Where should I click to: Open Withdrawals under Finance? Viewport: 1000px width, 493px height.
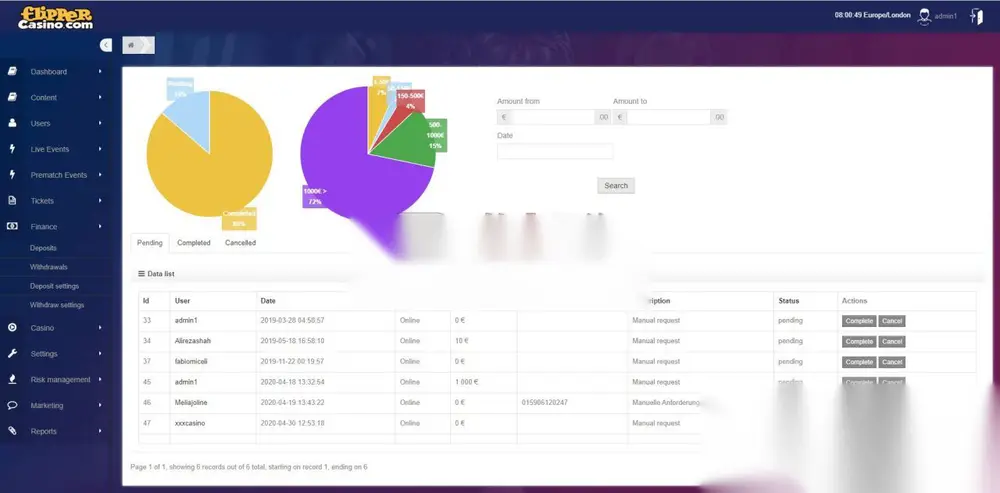[x=48, y=267]
